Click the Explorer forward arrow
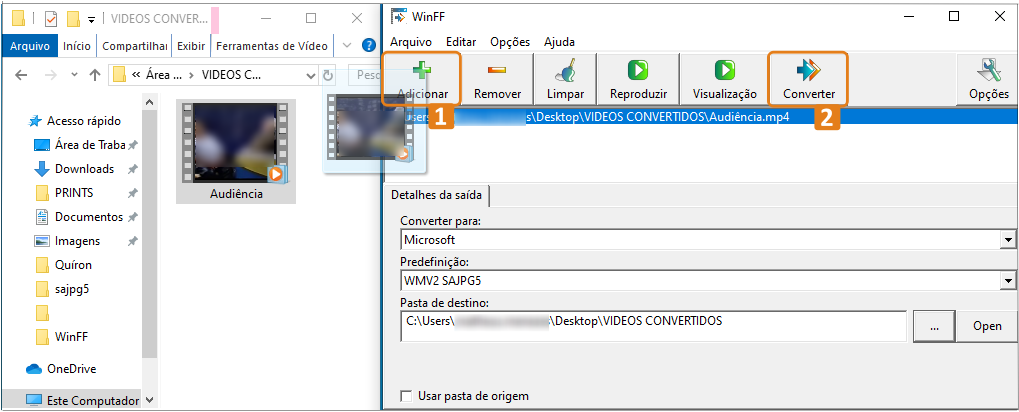The image size is (1019, 412). point(51,75)
